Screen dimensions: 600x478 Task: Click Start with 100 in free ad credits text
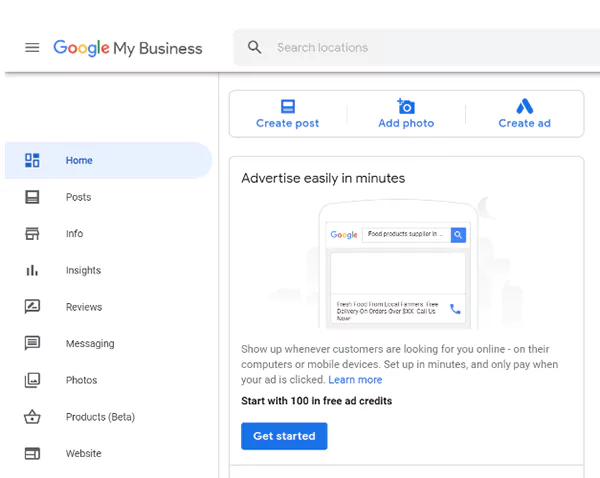pyautogui.click(x=316, y=401)
